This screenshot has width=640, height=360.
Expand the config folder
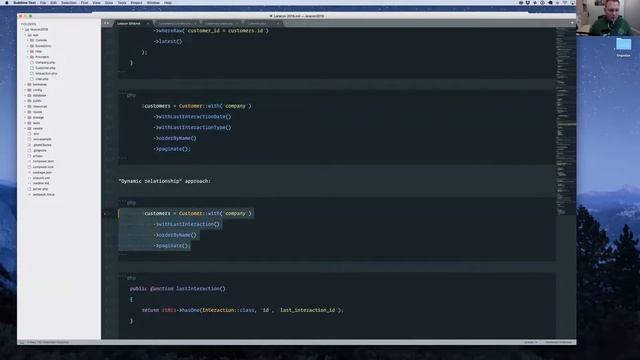point(25,90)
